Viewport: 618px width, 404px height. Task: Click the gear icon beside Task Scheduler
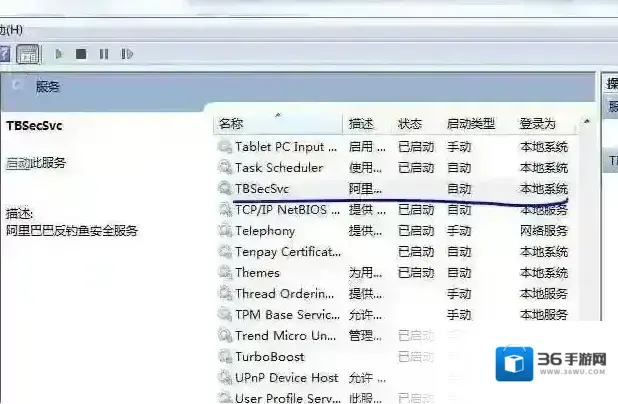pyautogui.click(x=225, y=167)
